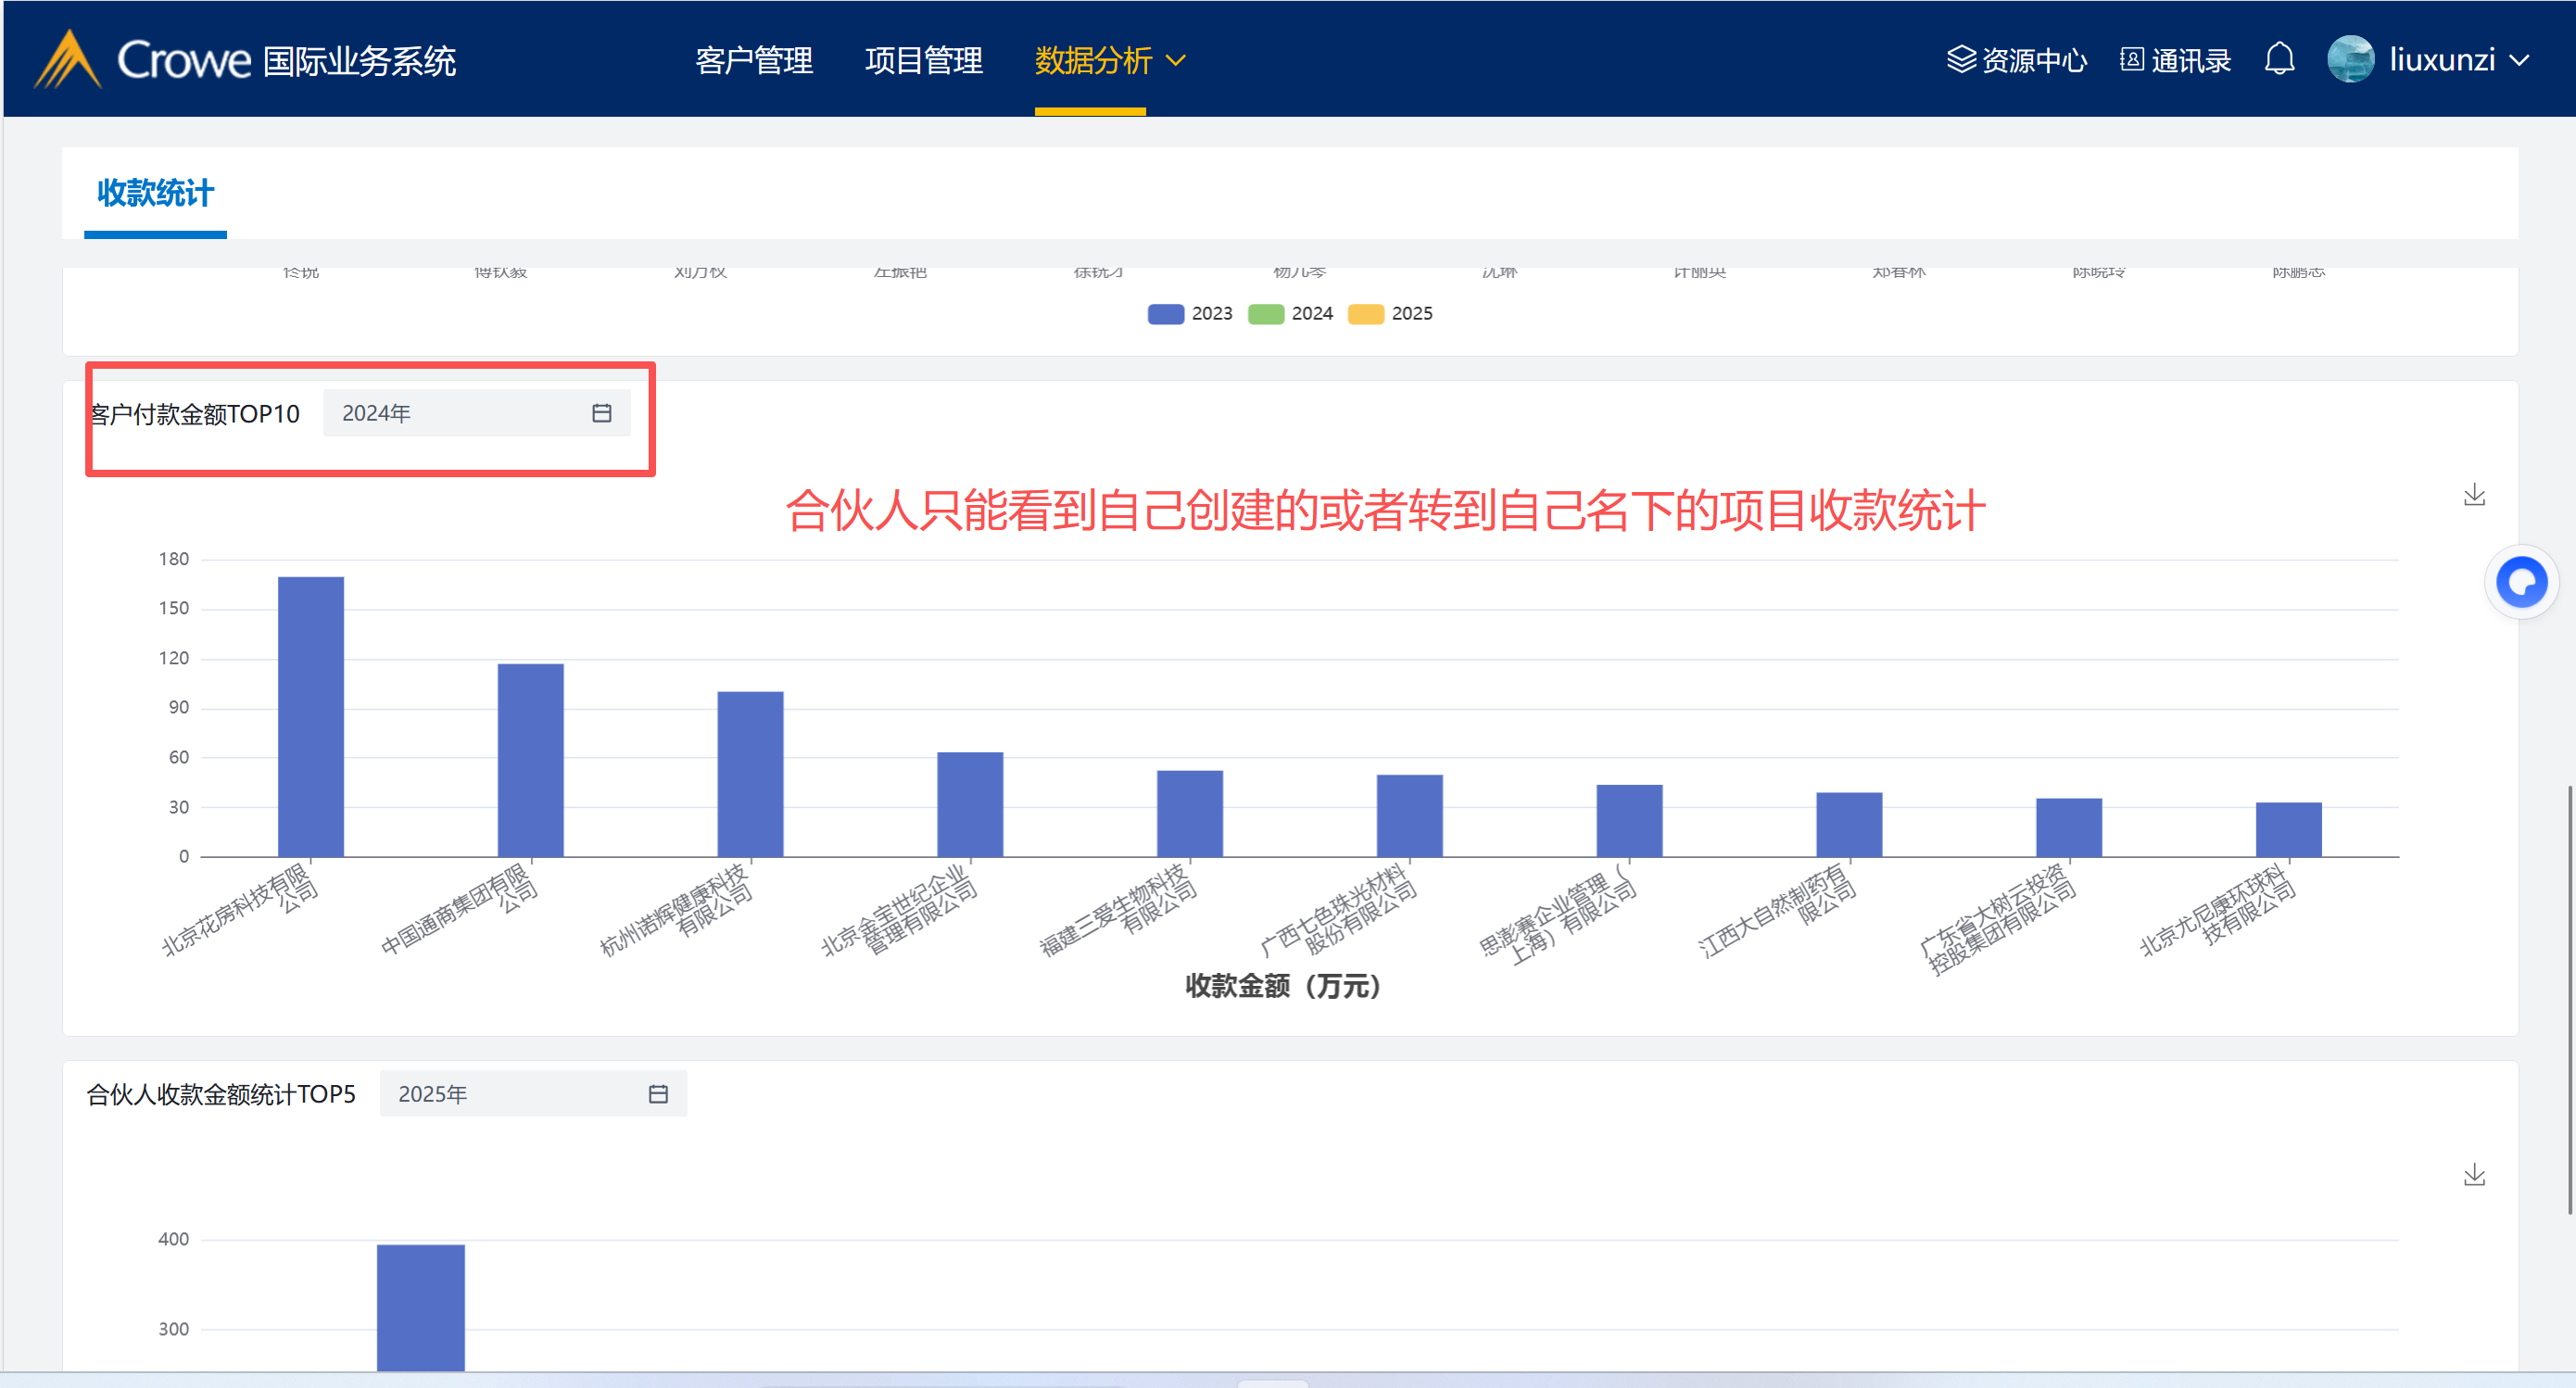Click the 北京花房科技有限公司 bar

click(x=311, y=716)
